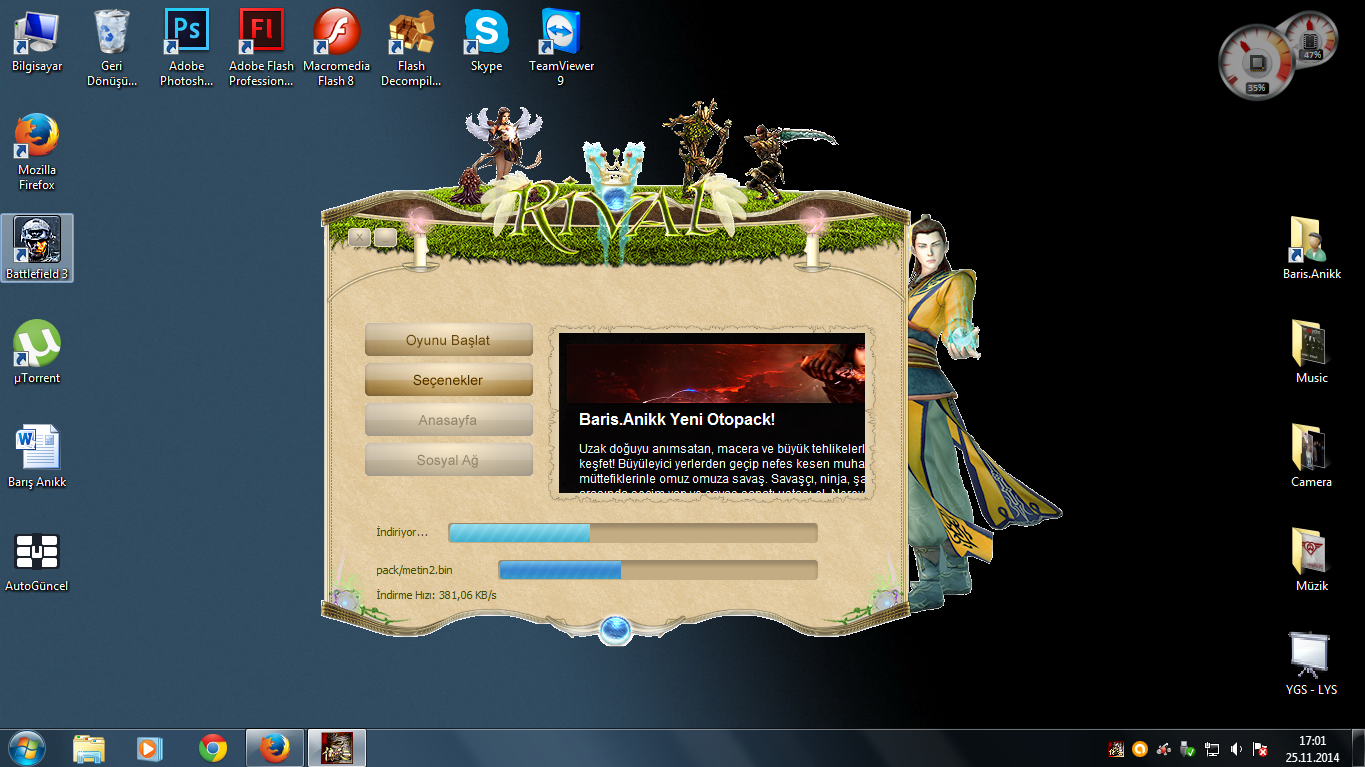Click the news banner image in launcher

tap(716, 373)
